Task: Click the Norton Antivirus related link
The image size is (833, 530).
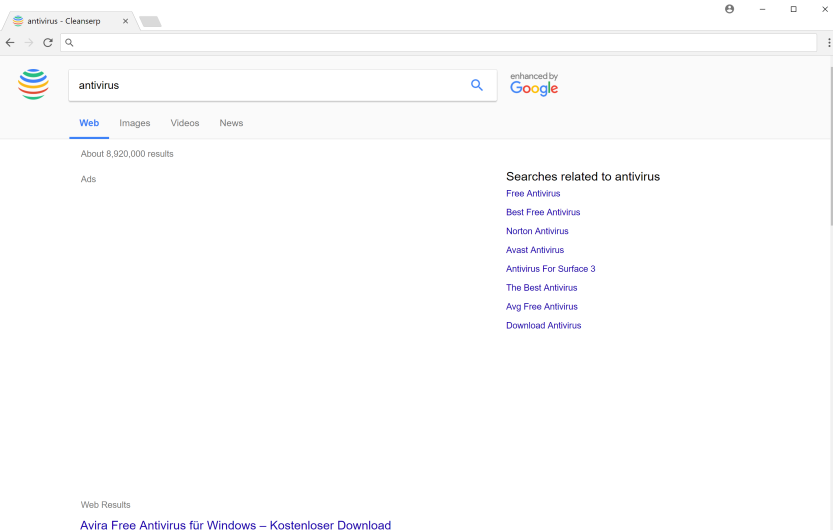Action: (537, 231)
